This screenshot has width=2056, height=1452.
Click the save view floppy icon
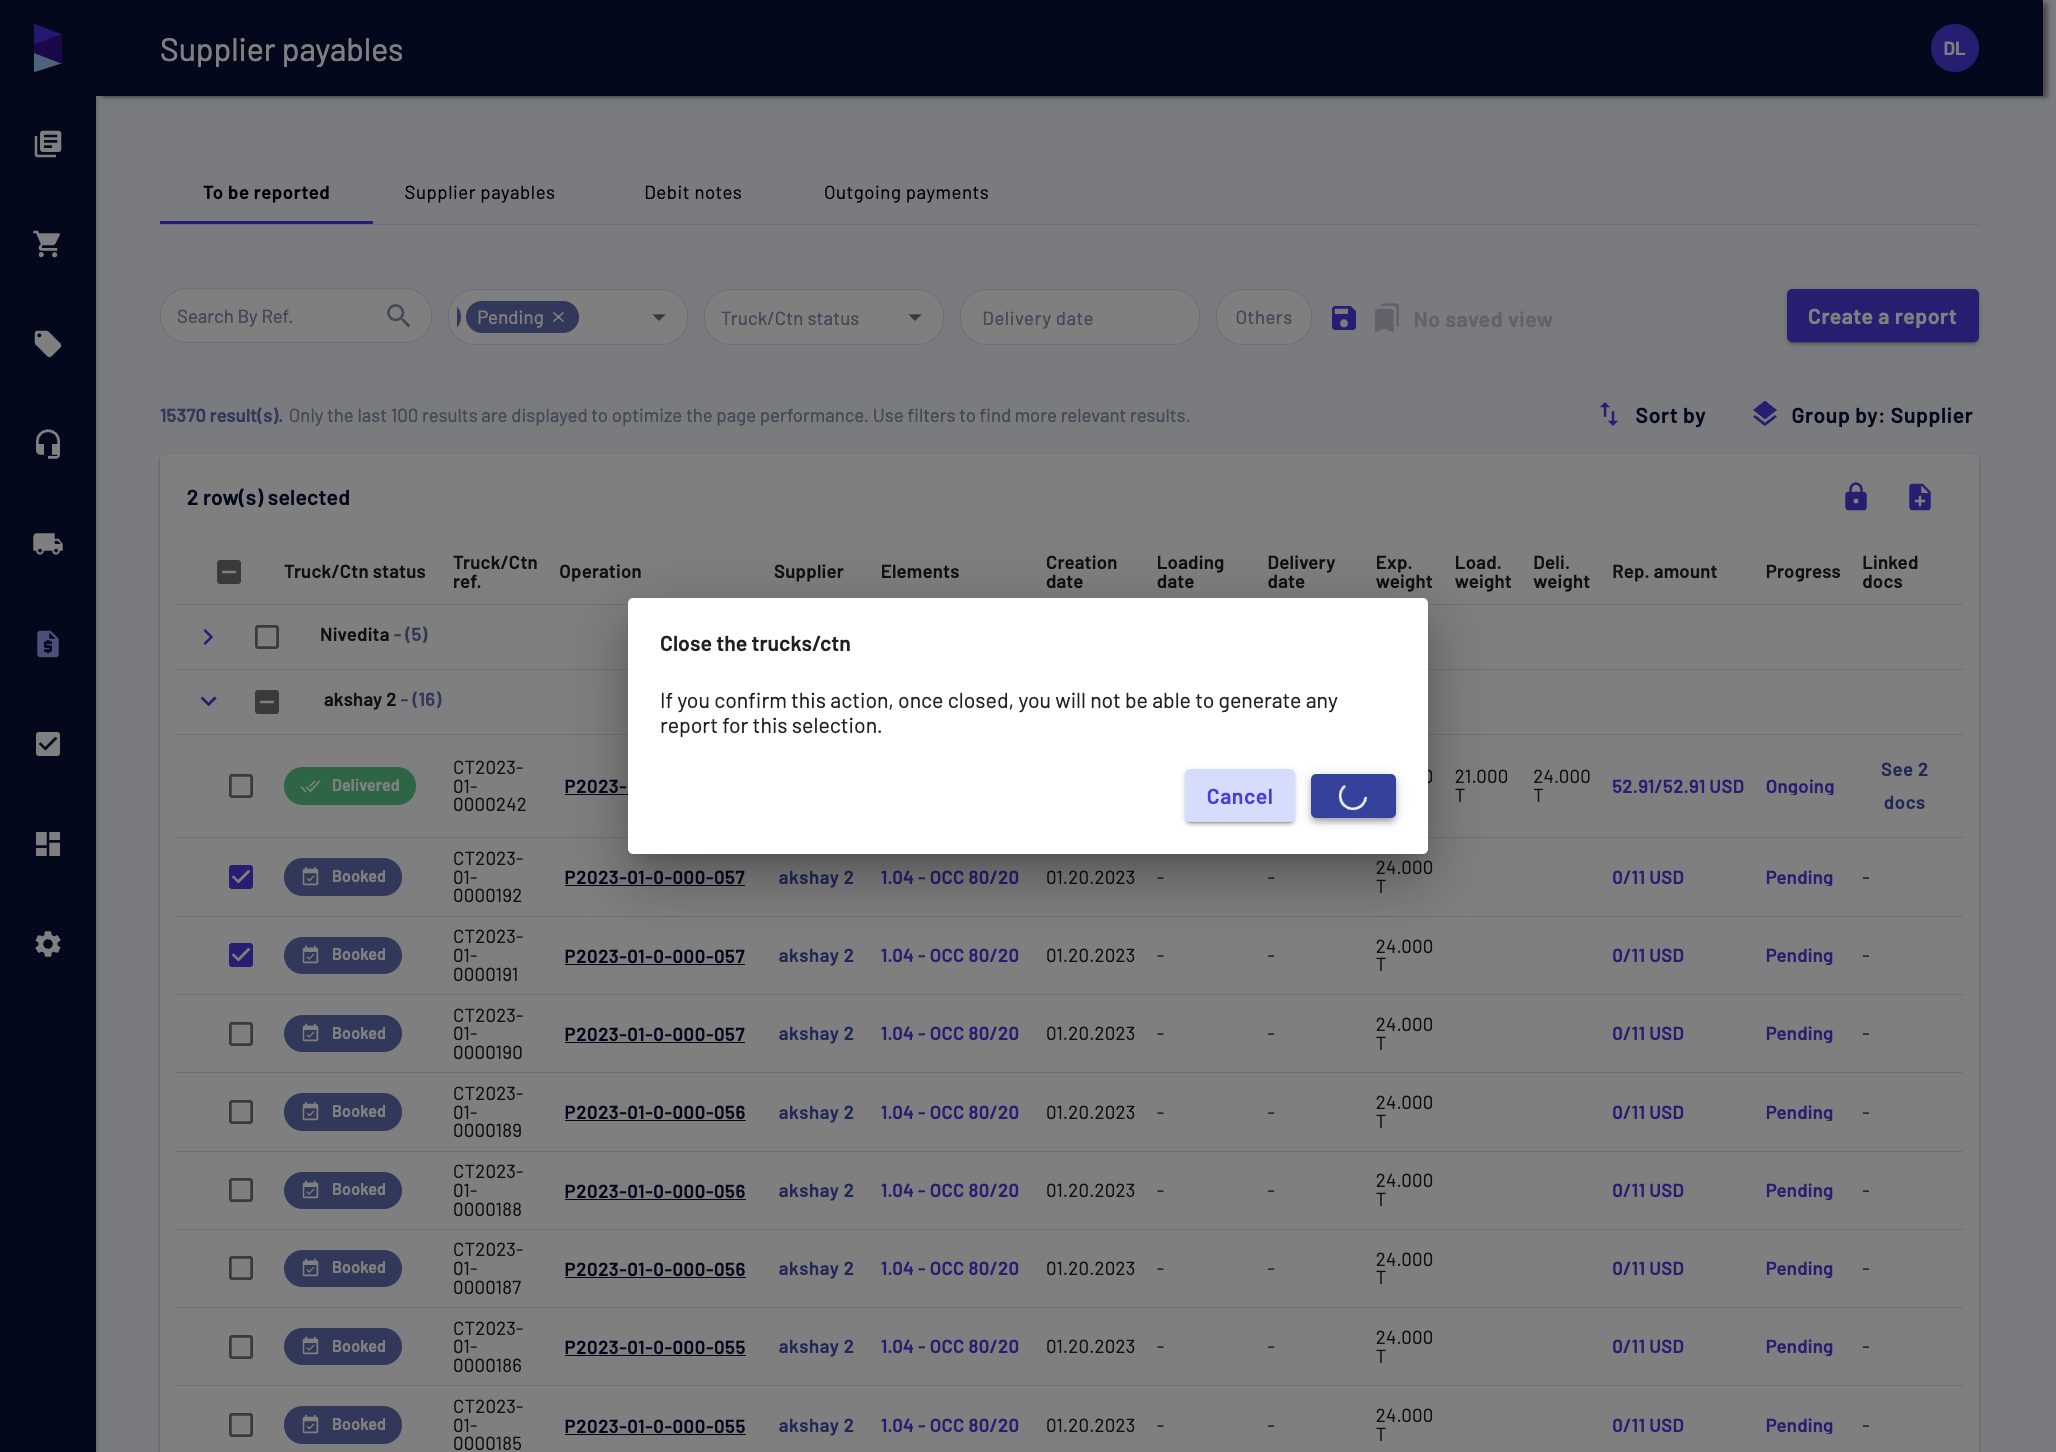coord(1344,318)
